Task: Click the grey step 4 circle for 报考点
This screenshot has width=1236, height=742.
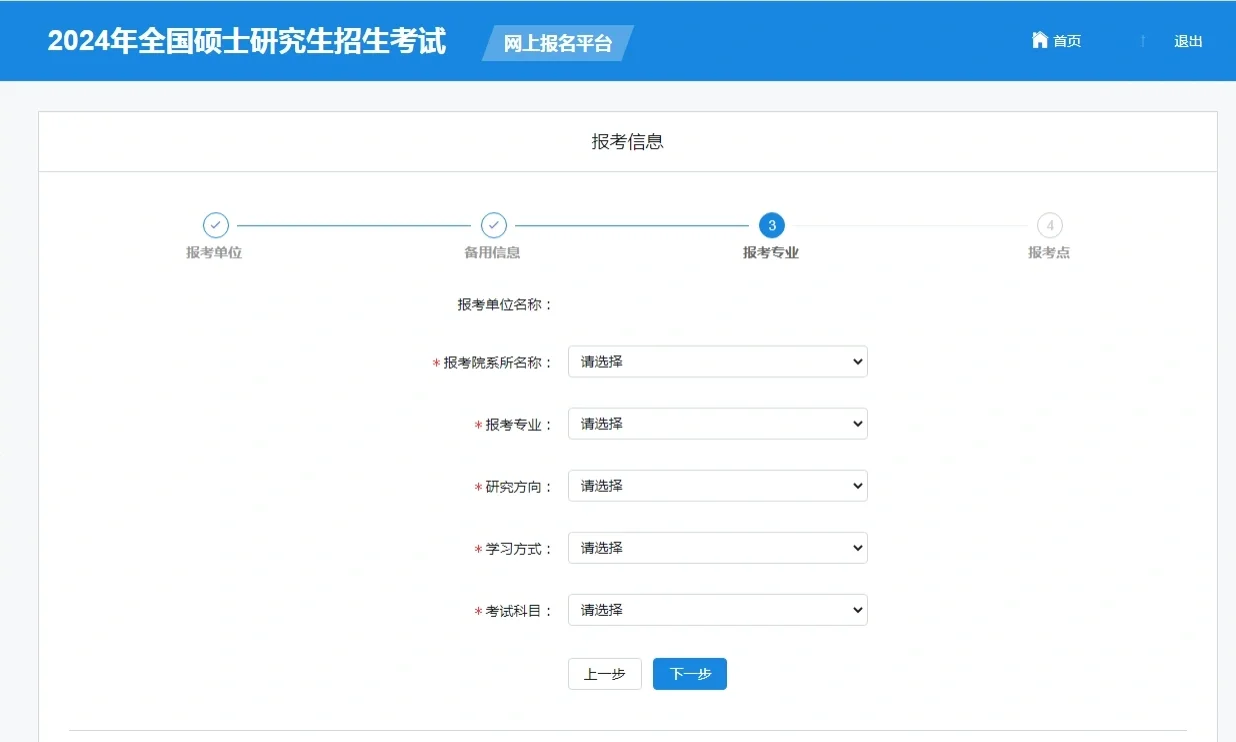Action: point(1050,225)
